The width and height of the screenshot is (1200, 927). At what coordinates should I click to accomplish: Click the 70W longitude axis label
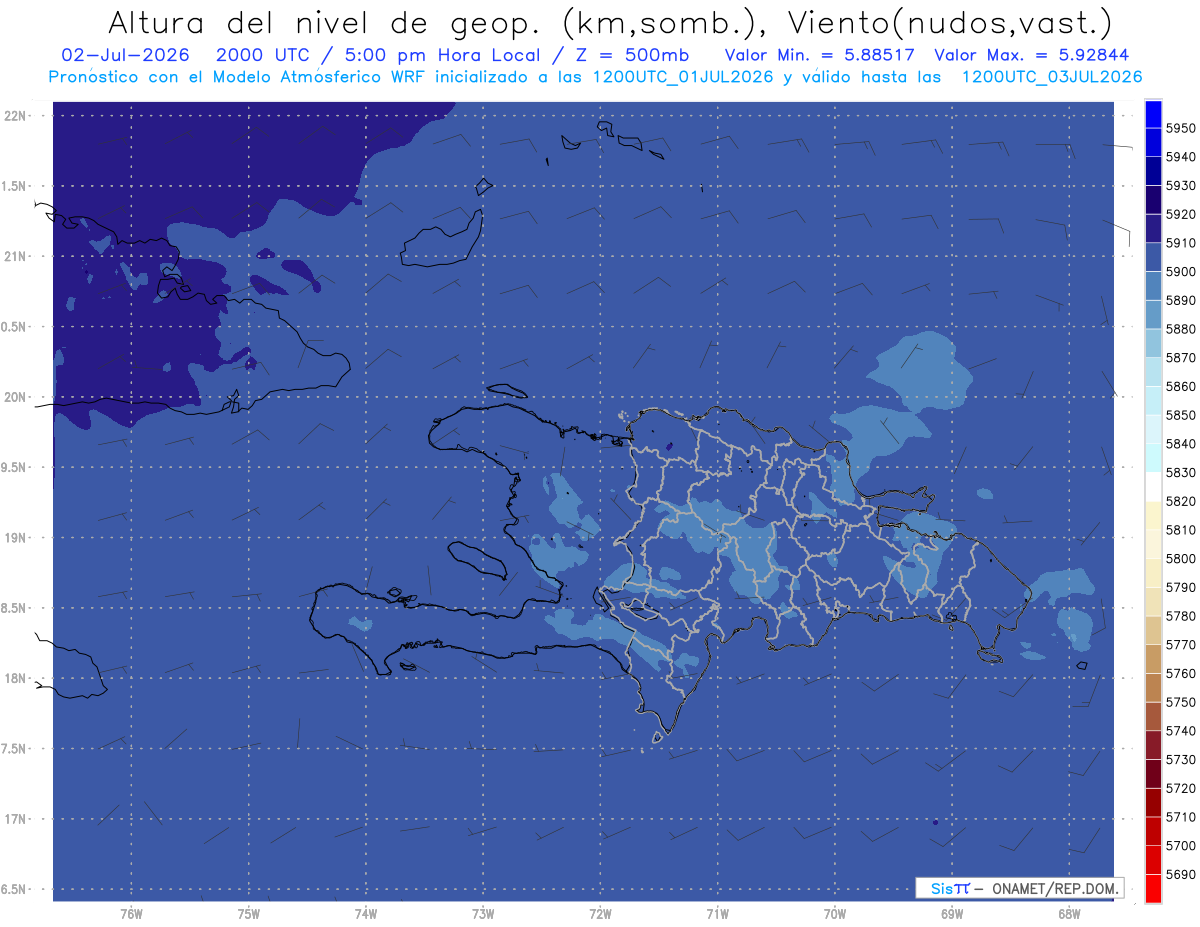(x=835, y=914)
